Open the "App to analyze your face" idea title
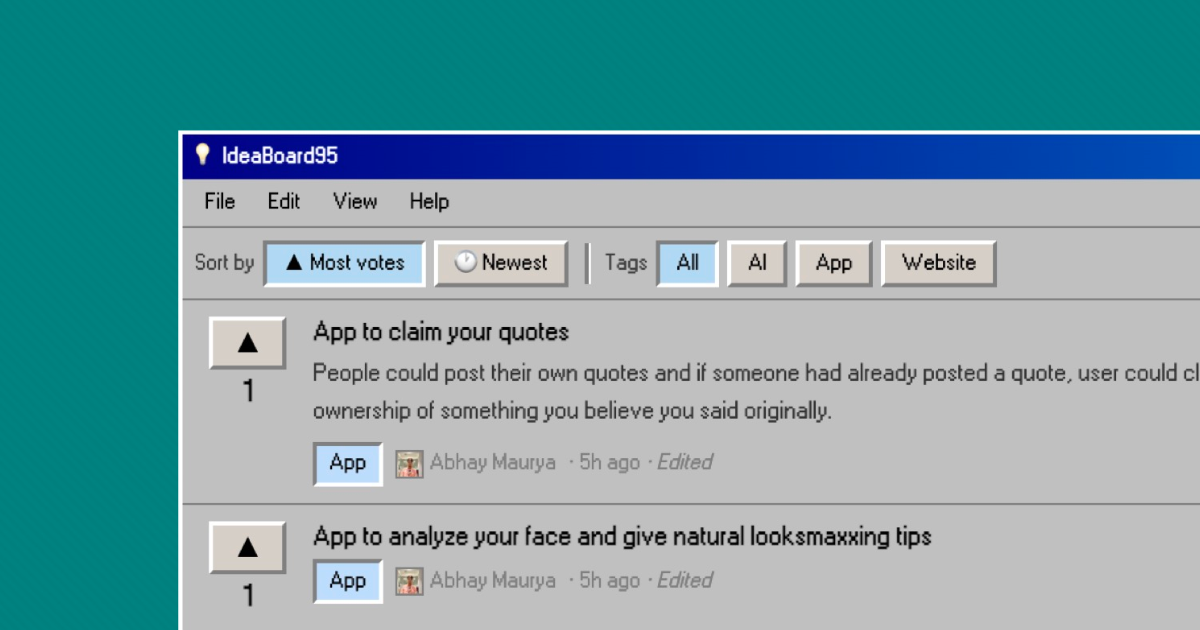Screen dimensions: 1200x630 pos(622,536)
